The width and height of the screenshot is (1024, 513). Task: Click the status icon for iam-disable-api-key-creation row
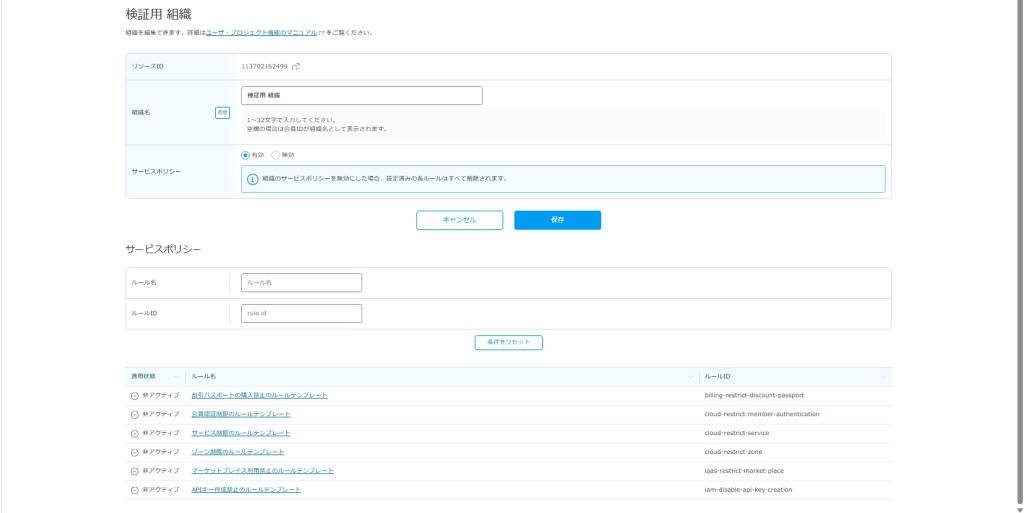[x=135, y=490]
